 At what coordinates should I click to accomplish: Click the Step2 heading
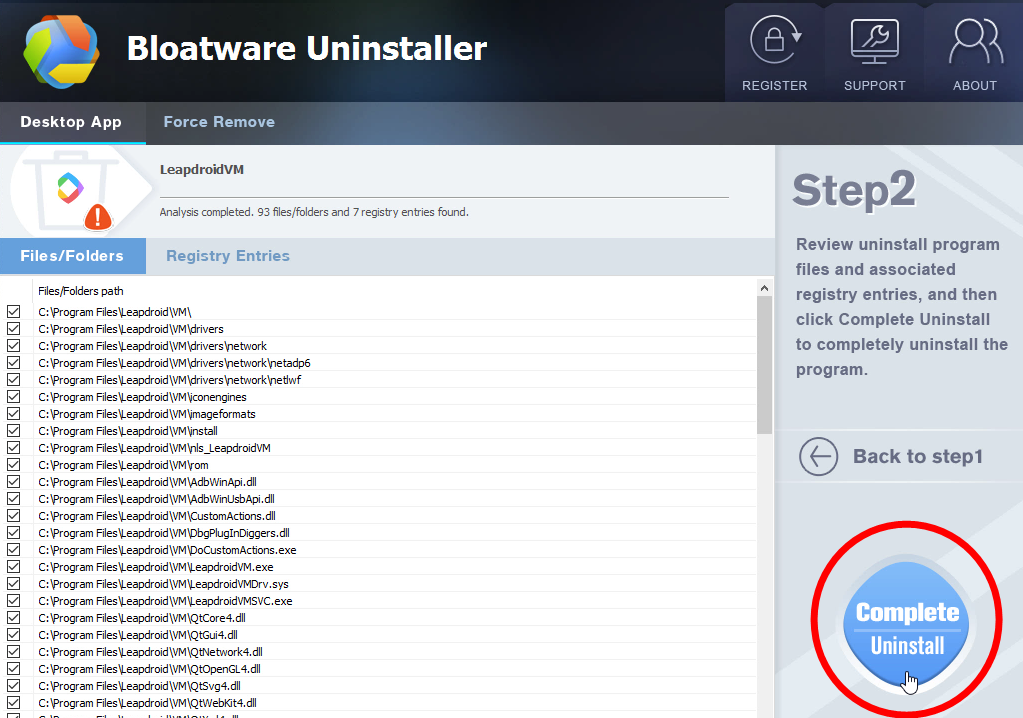(x=854, y=190)
